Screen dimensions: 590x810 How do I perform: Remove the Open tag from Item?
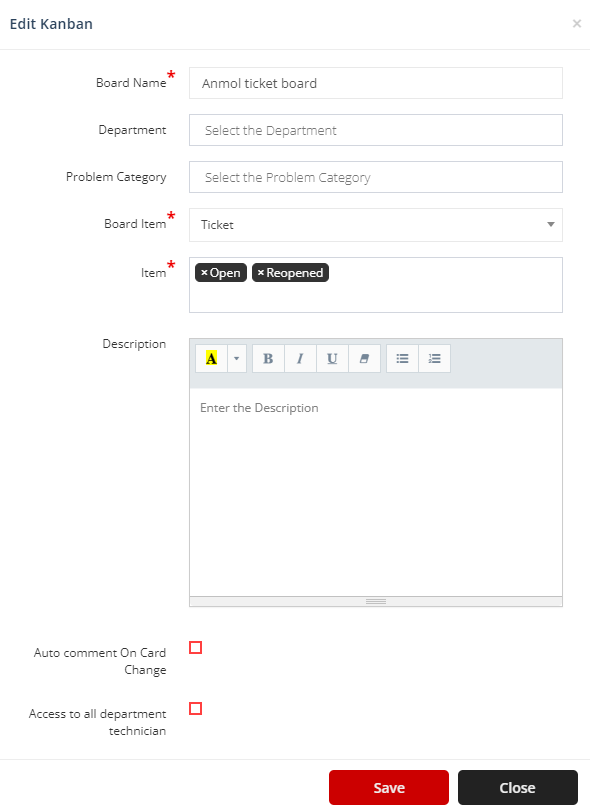pyautogui.click(x=204, y=273)
